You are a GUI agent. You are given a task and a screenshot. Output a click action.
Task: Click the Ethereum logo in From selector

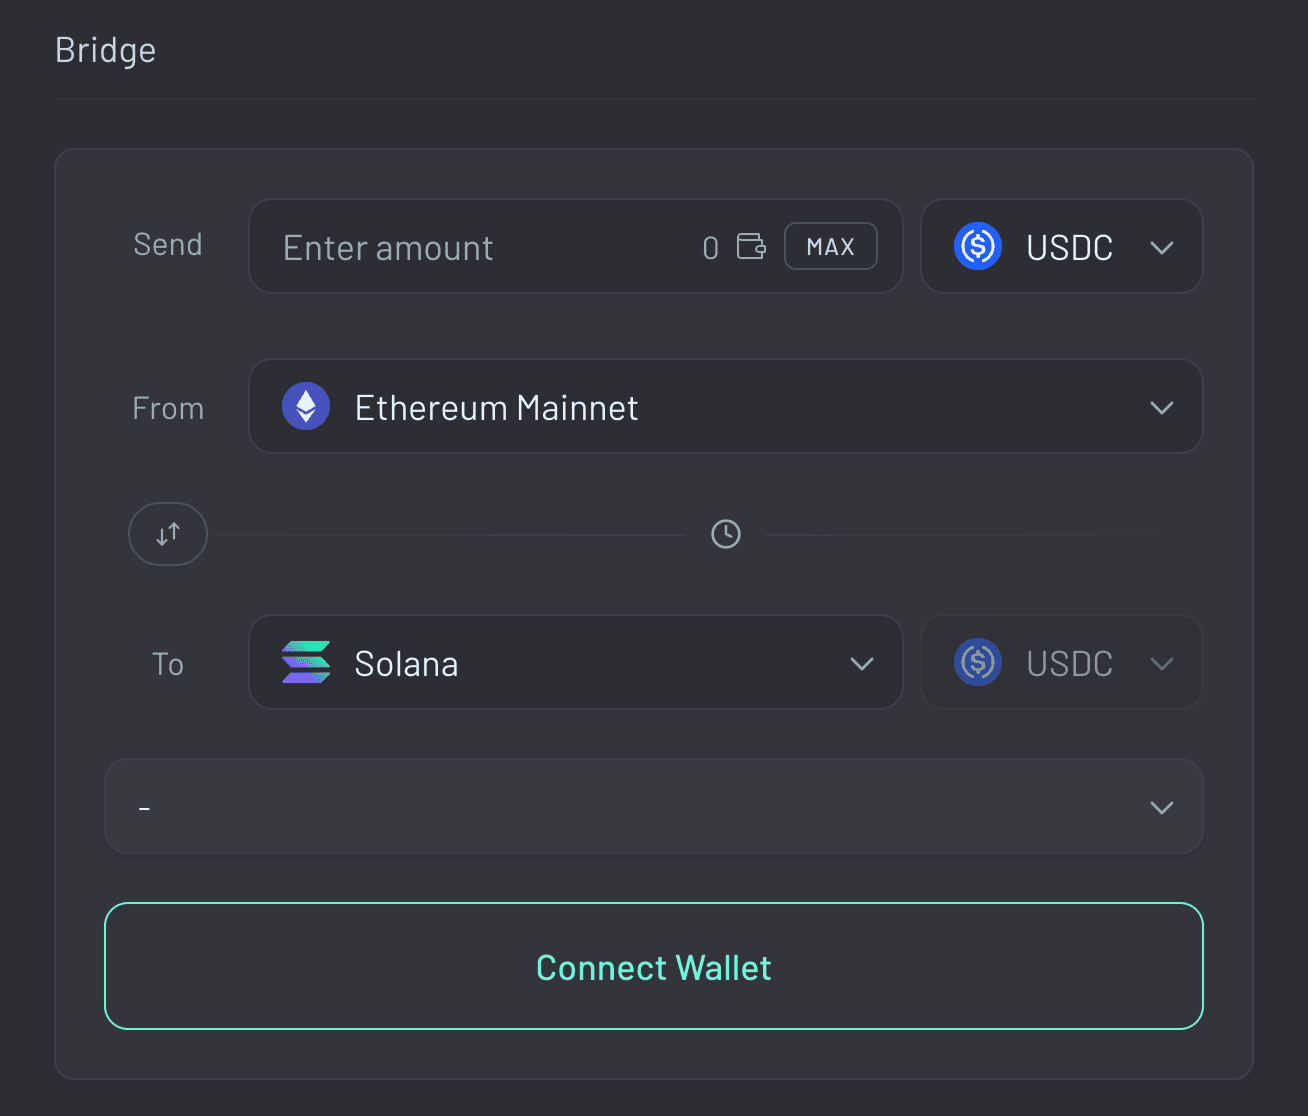[x=305, y=406]
